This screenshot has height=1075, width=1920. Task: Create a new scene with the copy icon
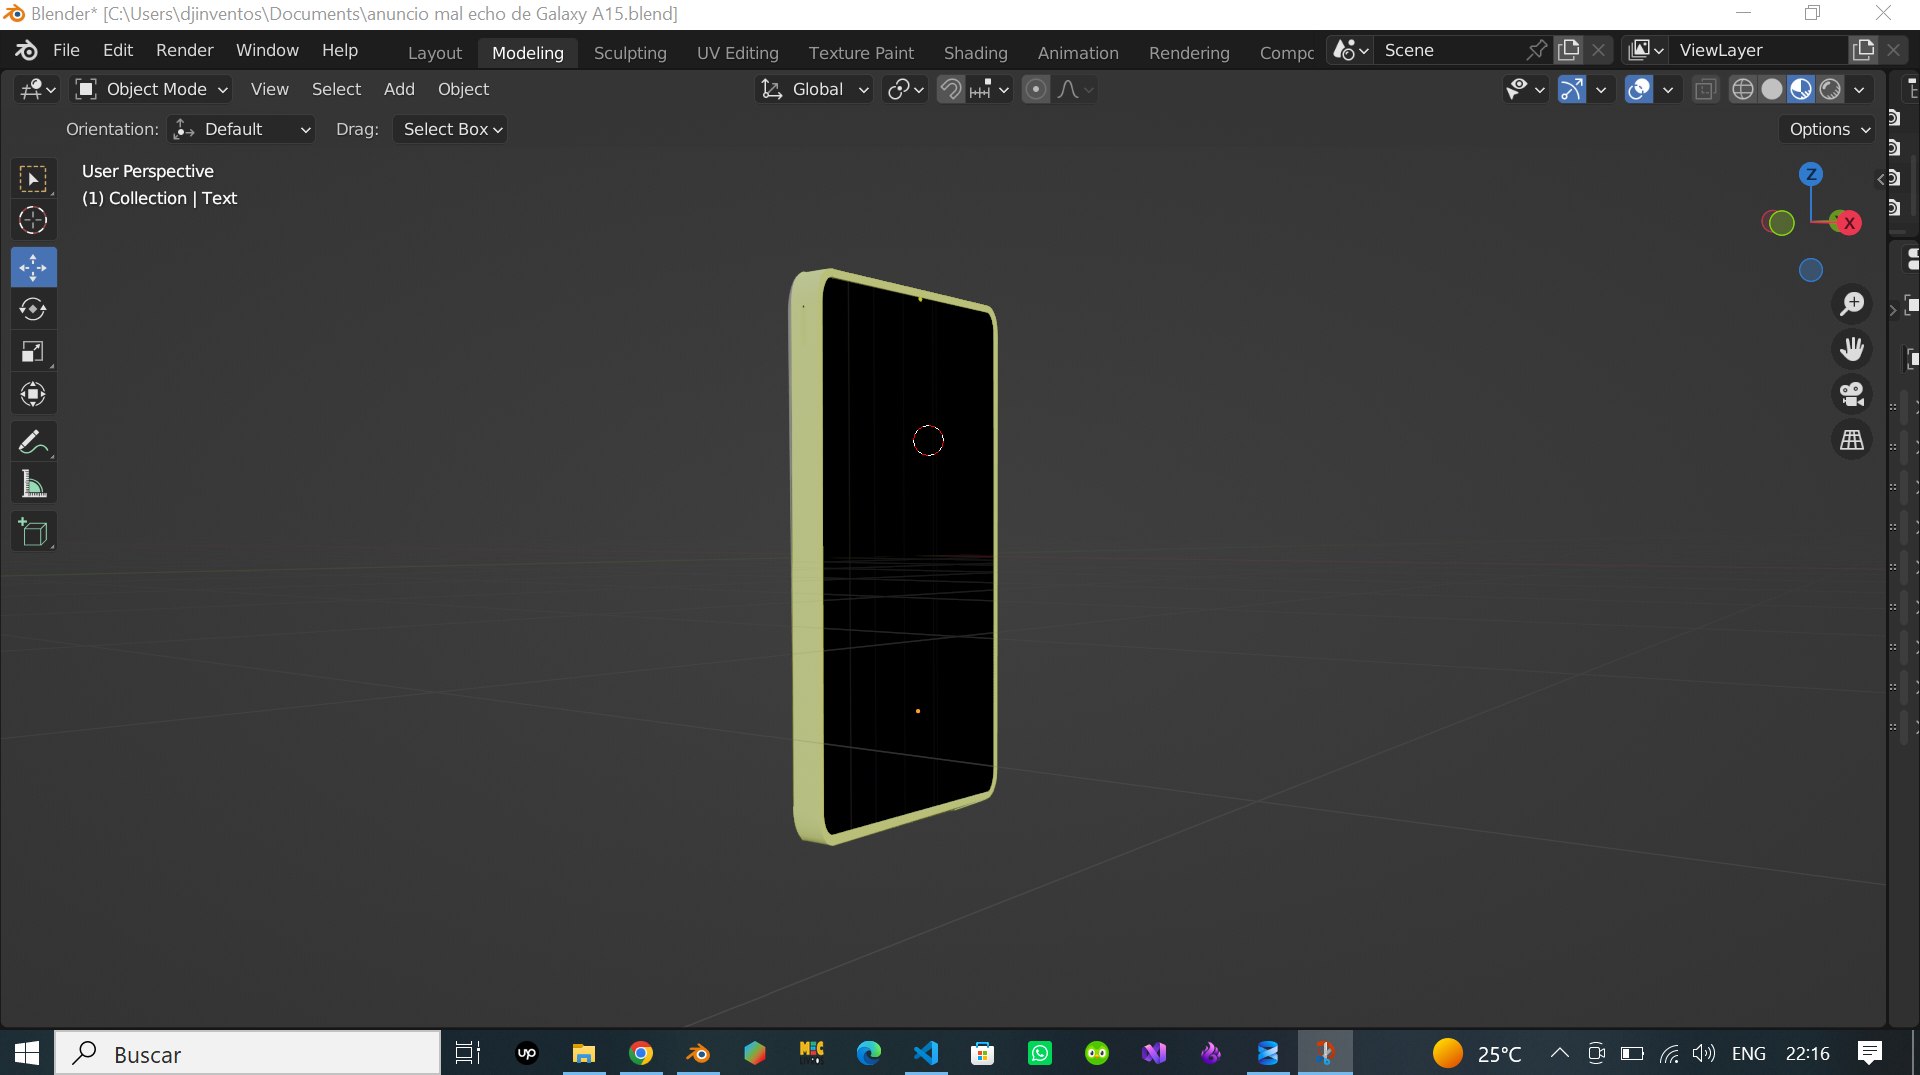1569,50
